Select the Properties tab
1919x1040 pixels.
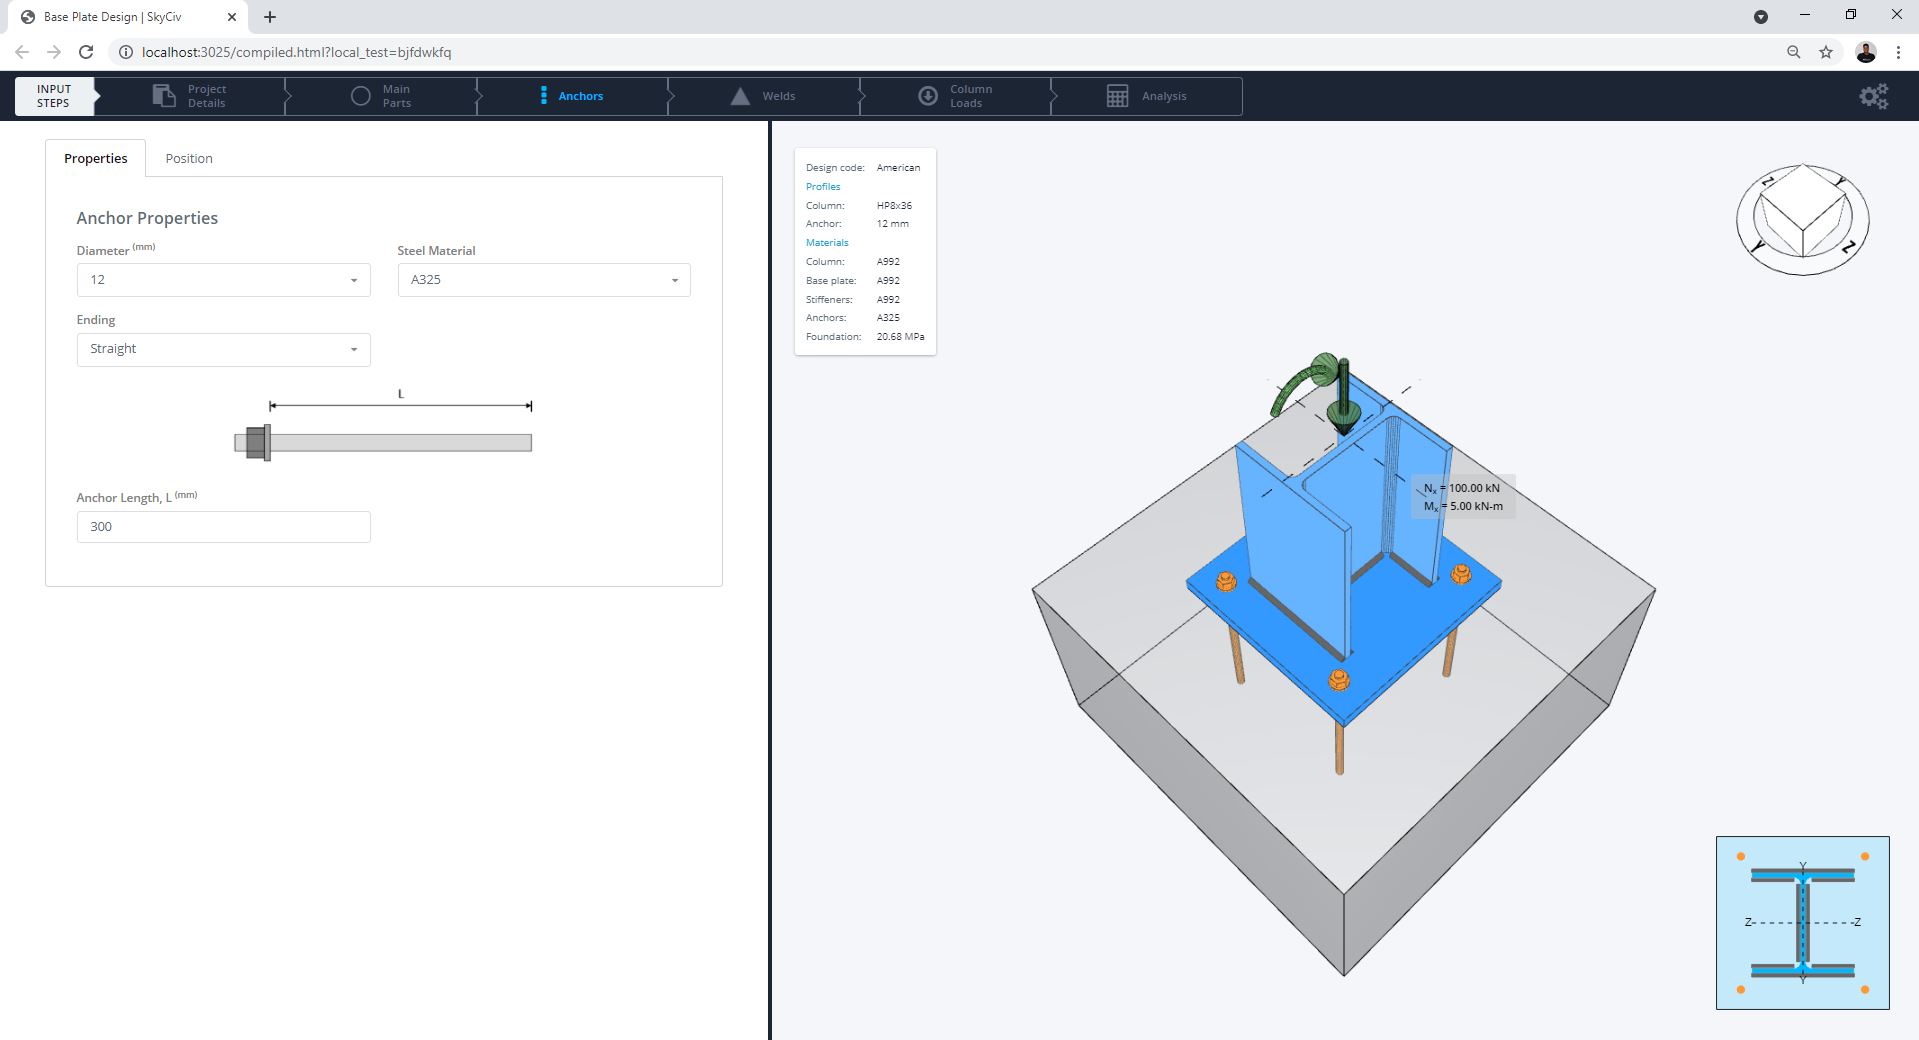click(95, 158)
